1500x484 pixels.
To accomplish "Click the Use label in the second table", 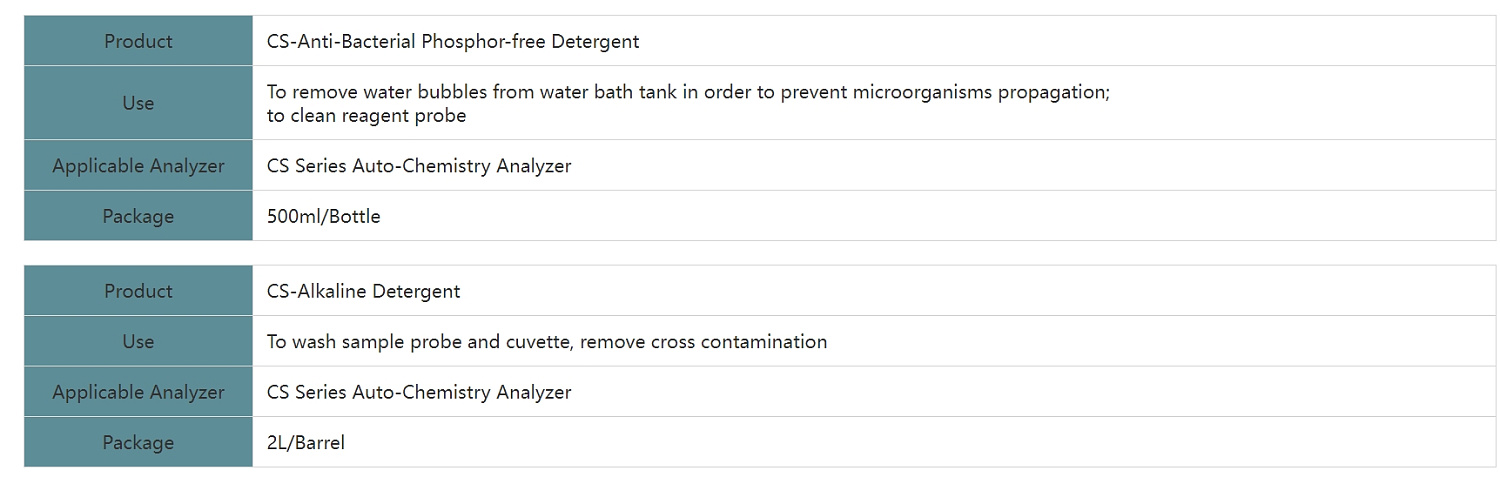I will click(138, 342).
